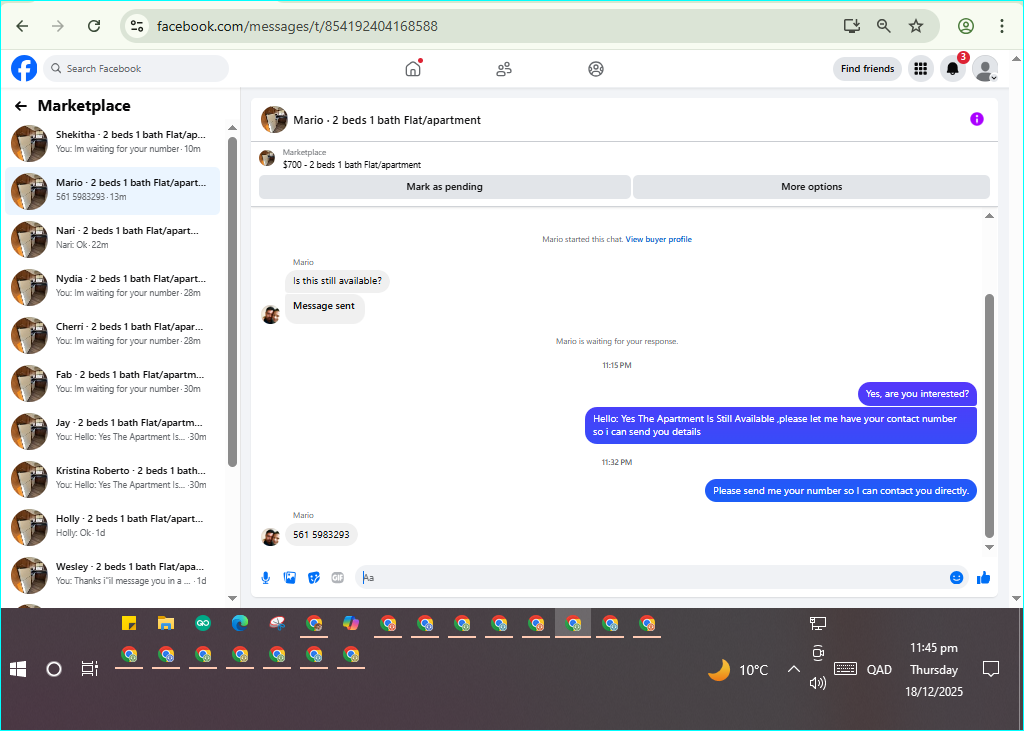Click the Task View taskbar icon
1024x731 pixels.
click(x=89, y=669)
